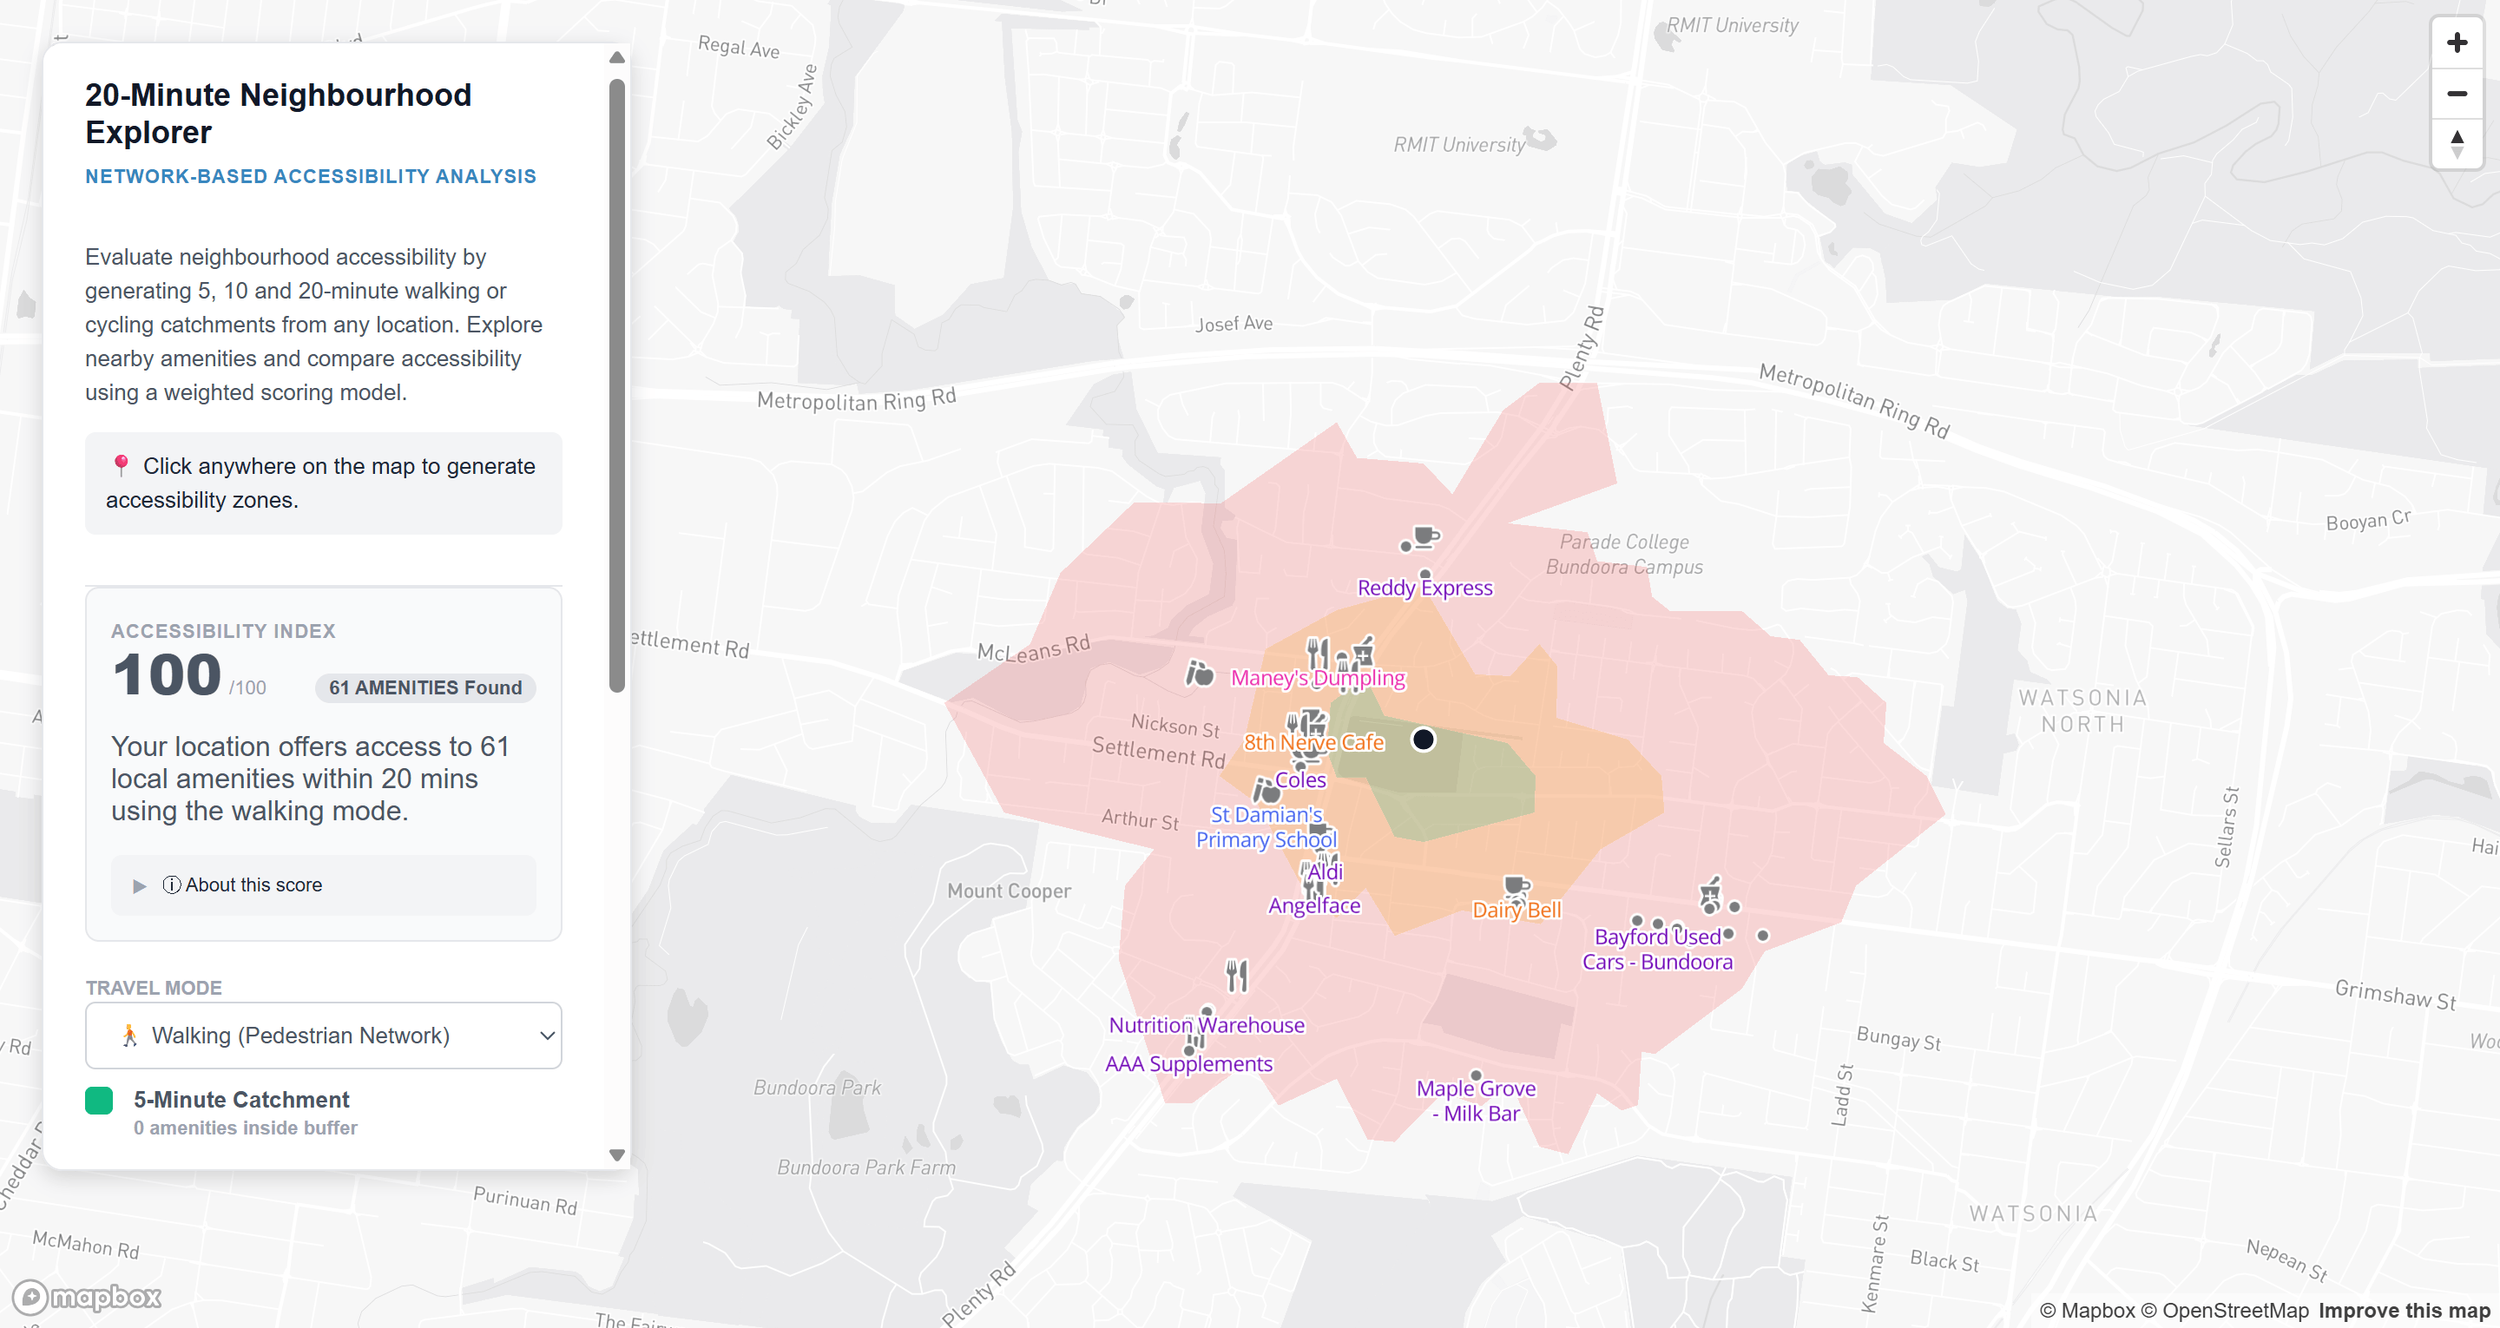Click the easternmost amenity dot near Bayford Used Cars

point(1763,936)
